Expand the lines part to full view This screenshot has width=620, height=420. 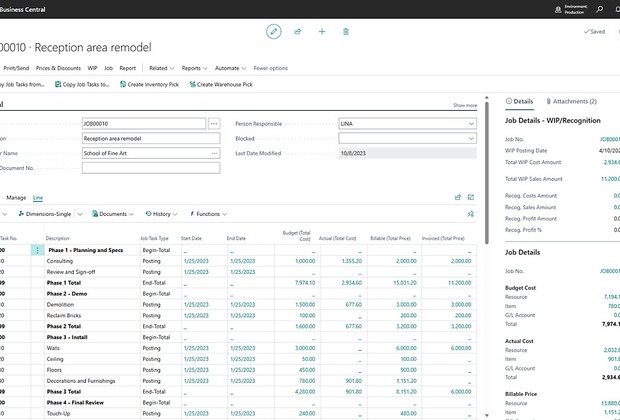471,197
